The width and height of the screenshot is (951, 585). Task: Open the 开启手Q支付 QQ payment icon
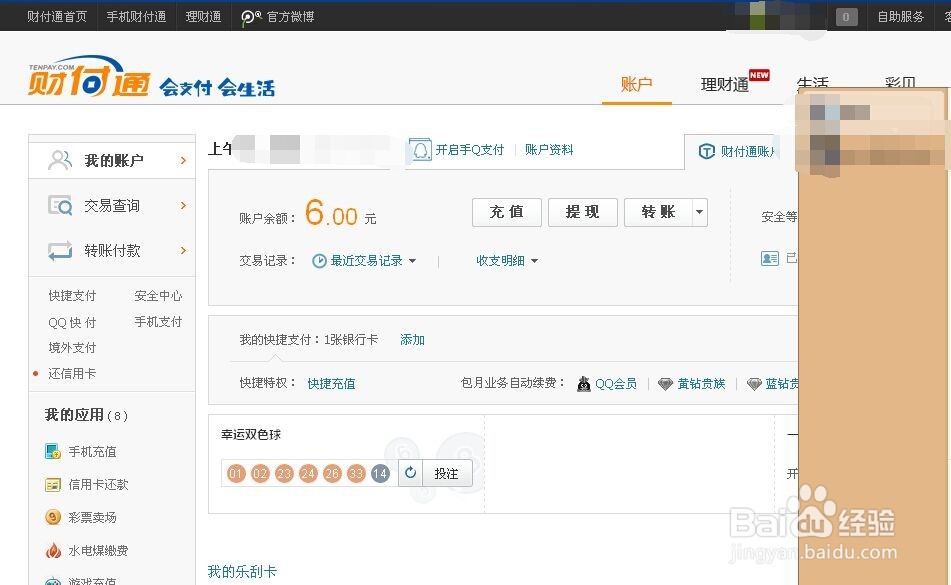point(422,149)
